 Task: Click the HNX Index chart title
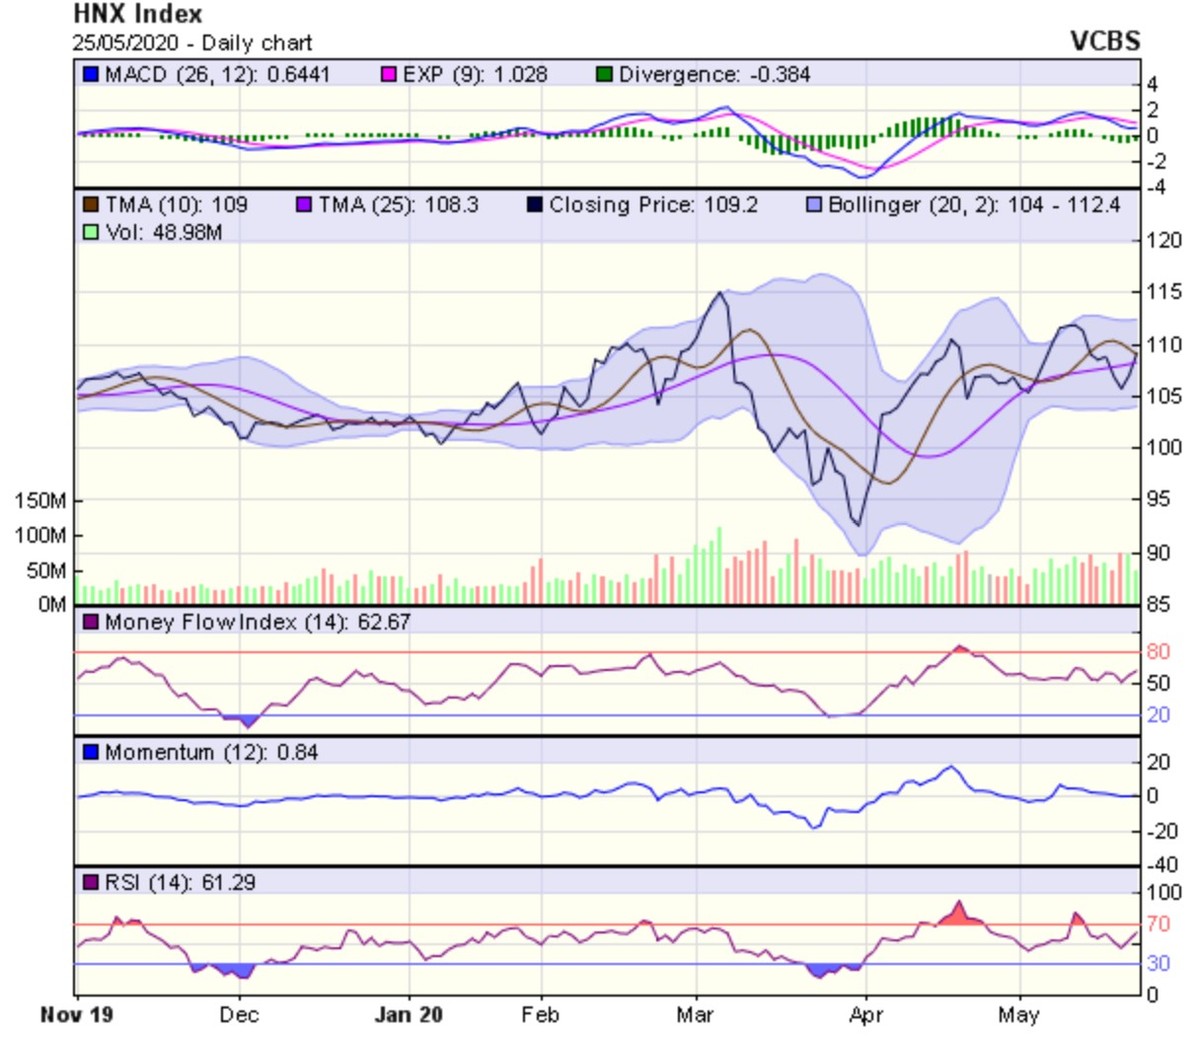(x=137, y=15)
